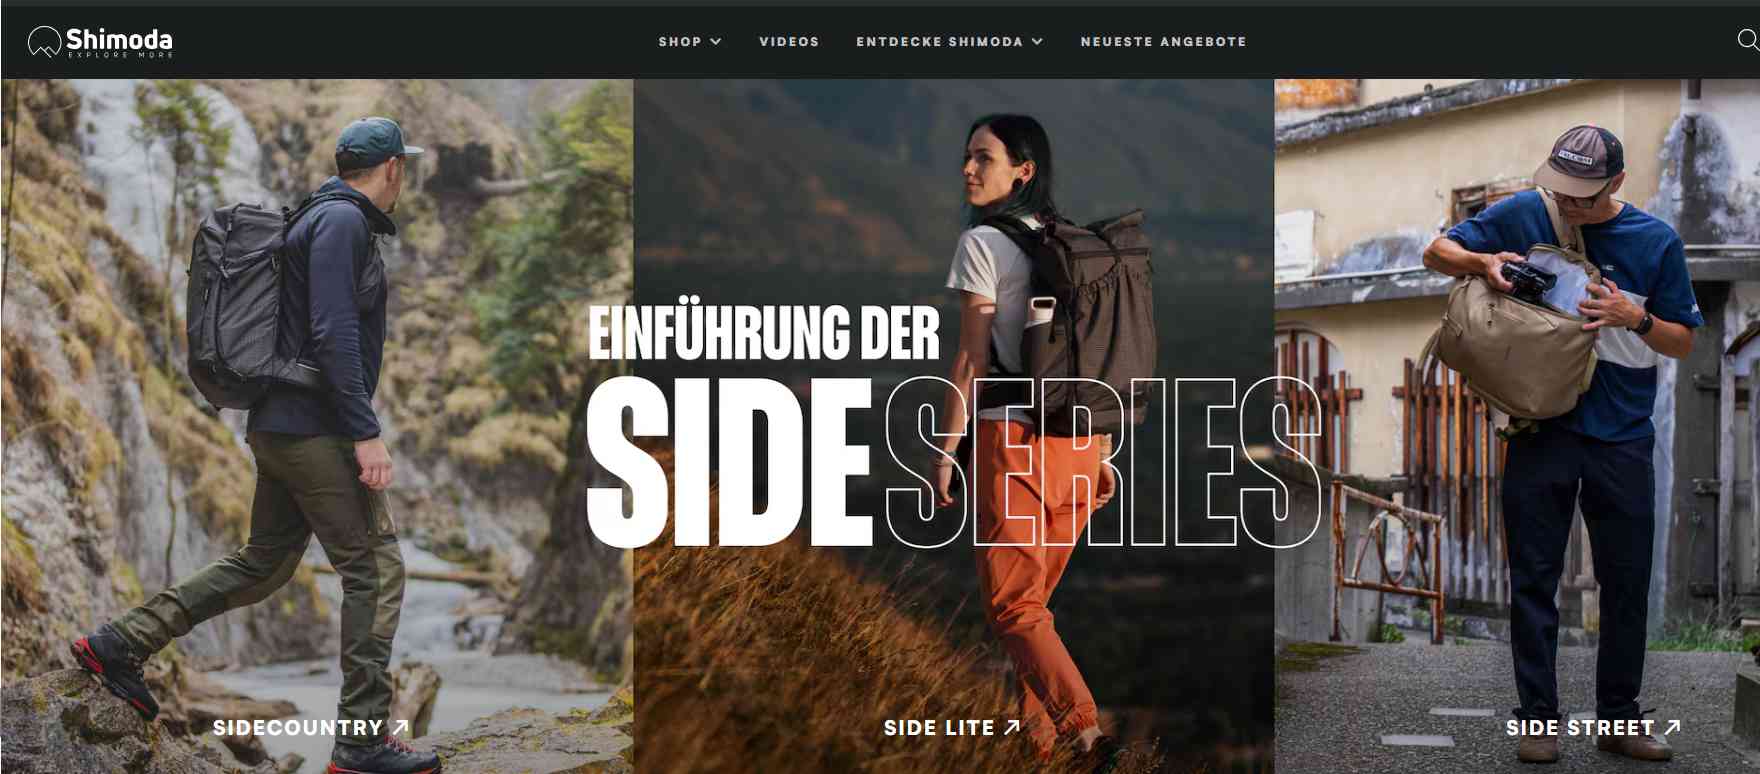The height and width of the screenshot is (774, 1760).
Task: Follow the SIDE LITE link
Action: pos(952,728)
